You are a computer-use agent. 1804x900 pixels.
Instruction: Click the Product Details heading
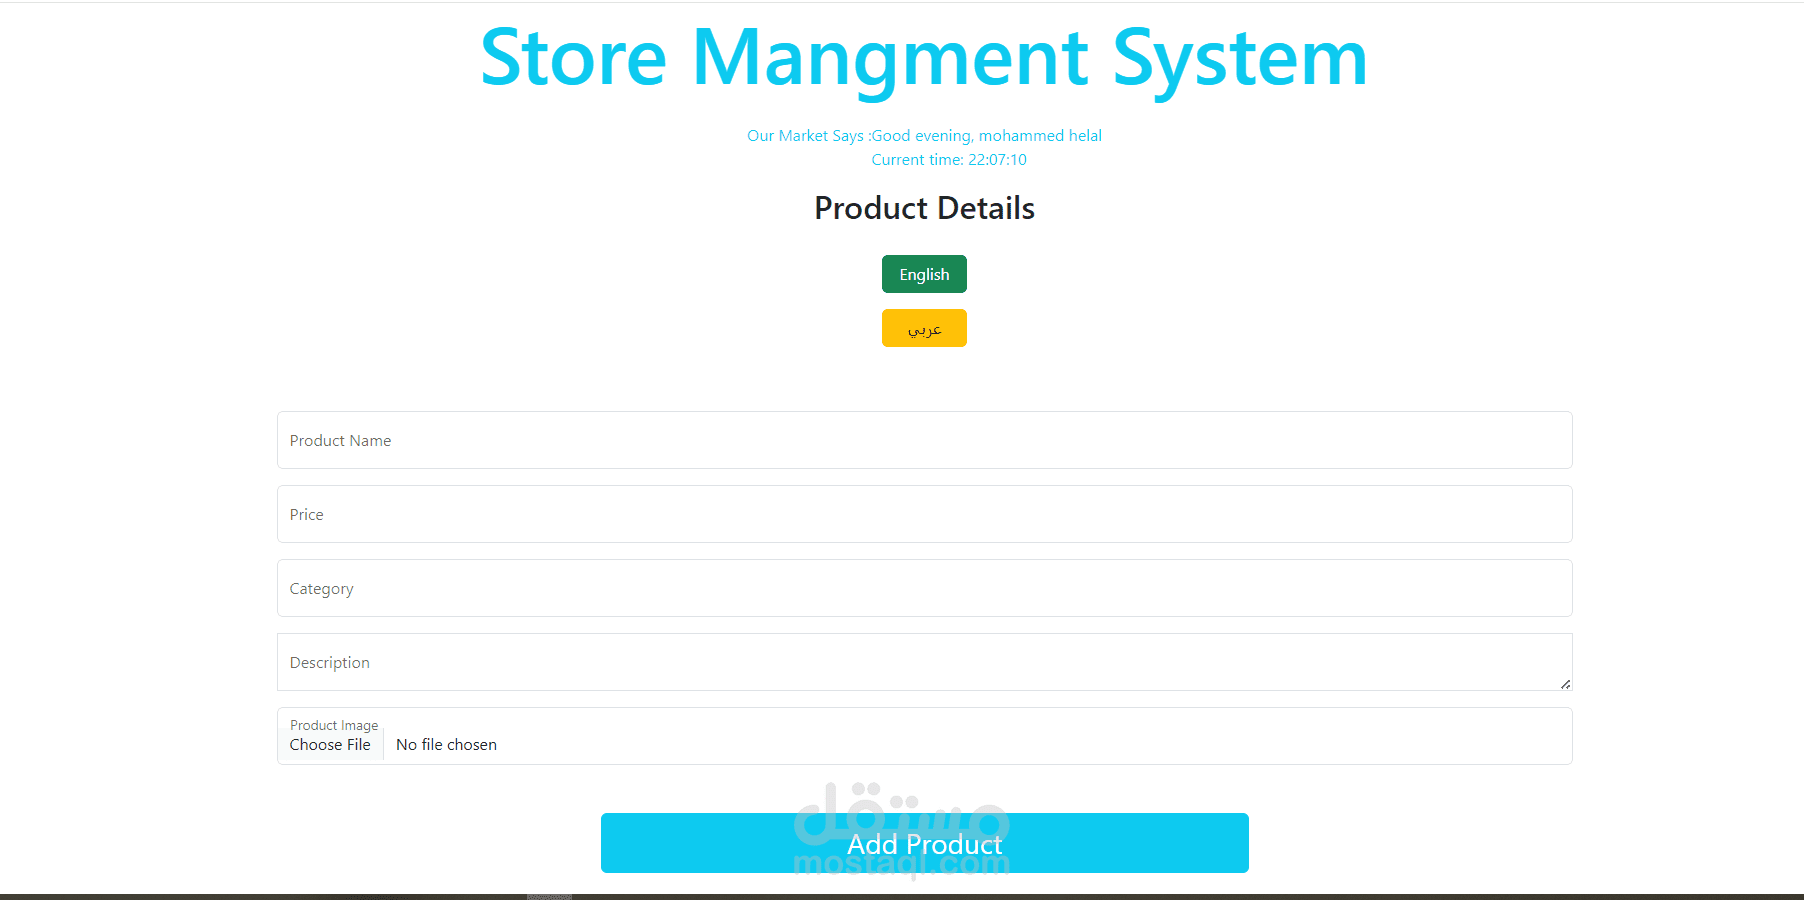(923, 208)
